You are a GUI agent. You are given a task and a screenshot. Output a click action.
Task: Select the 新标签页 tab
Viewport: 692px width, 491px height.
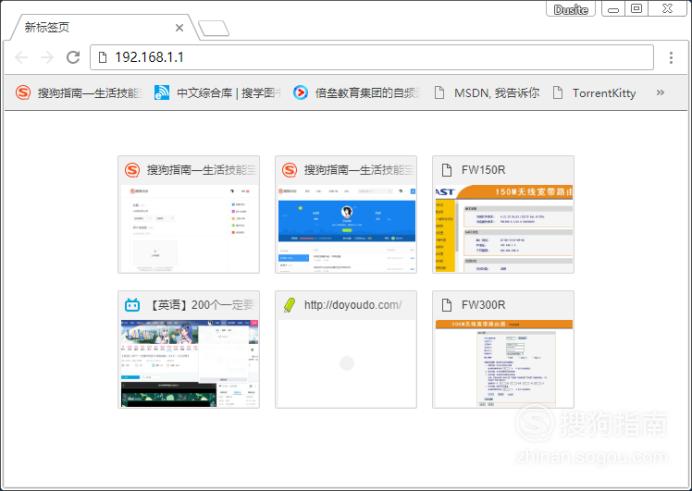tap(102, 27)
